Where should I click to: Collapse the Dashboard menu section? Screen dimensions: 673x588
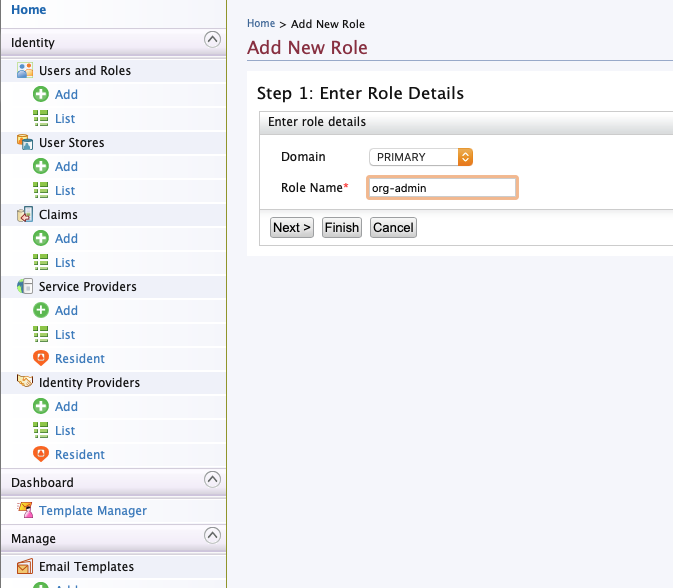point(212,479)
